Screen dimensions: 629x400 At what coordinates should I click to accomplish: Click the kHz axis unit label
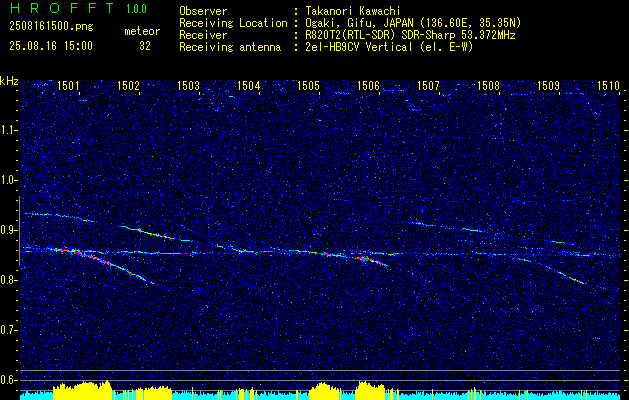(x=9, y=81)
